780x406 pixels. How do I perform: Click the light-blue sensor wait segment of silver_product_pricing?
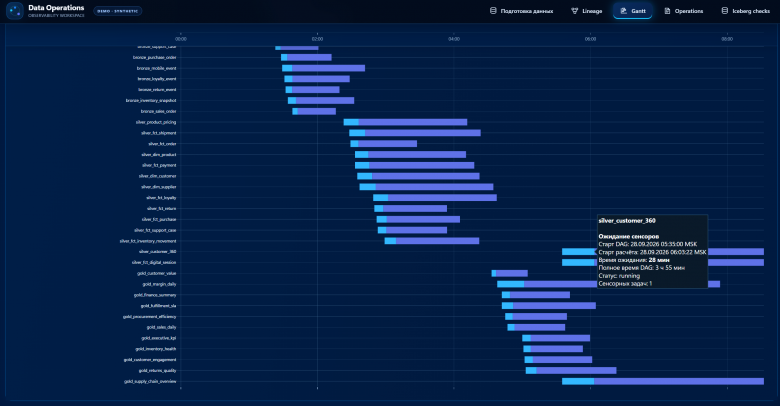click(351, 122)
